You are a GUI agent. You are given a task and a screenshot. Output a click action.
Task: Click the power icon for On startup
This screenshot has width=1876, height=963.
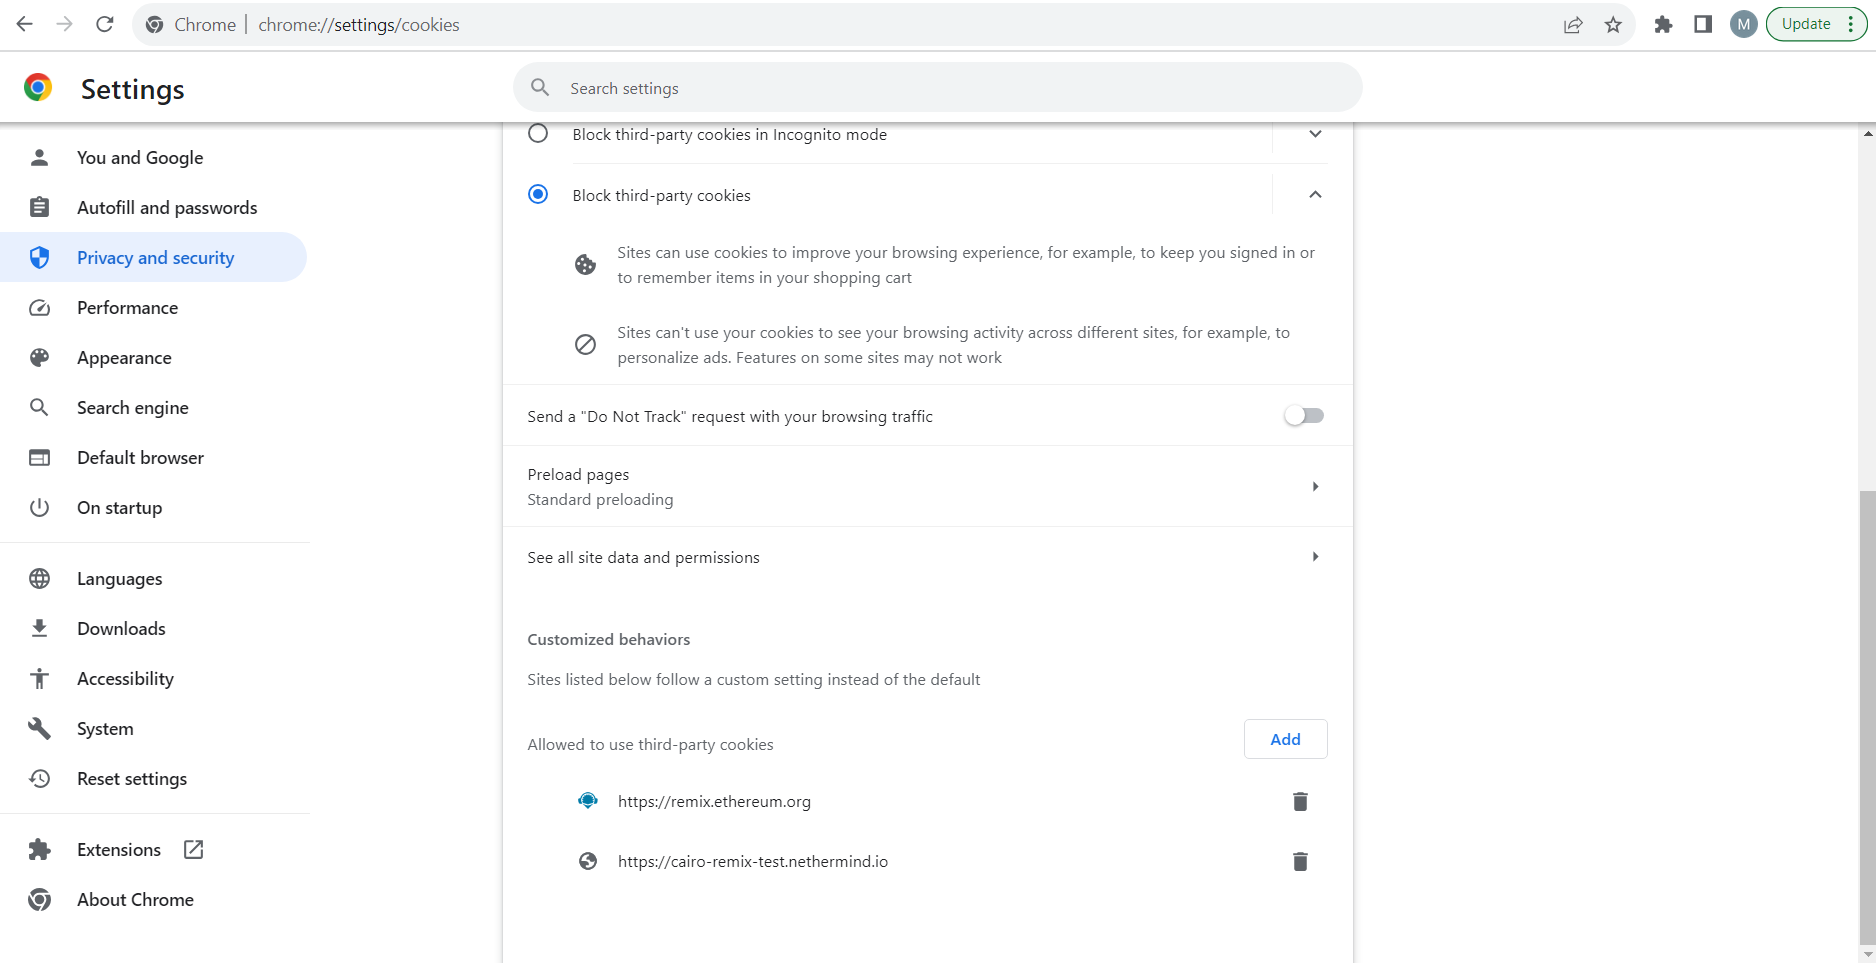coord(39,507)
